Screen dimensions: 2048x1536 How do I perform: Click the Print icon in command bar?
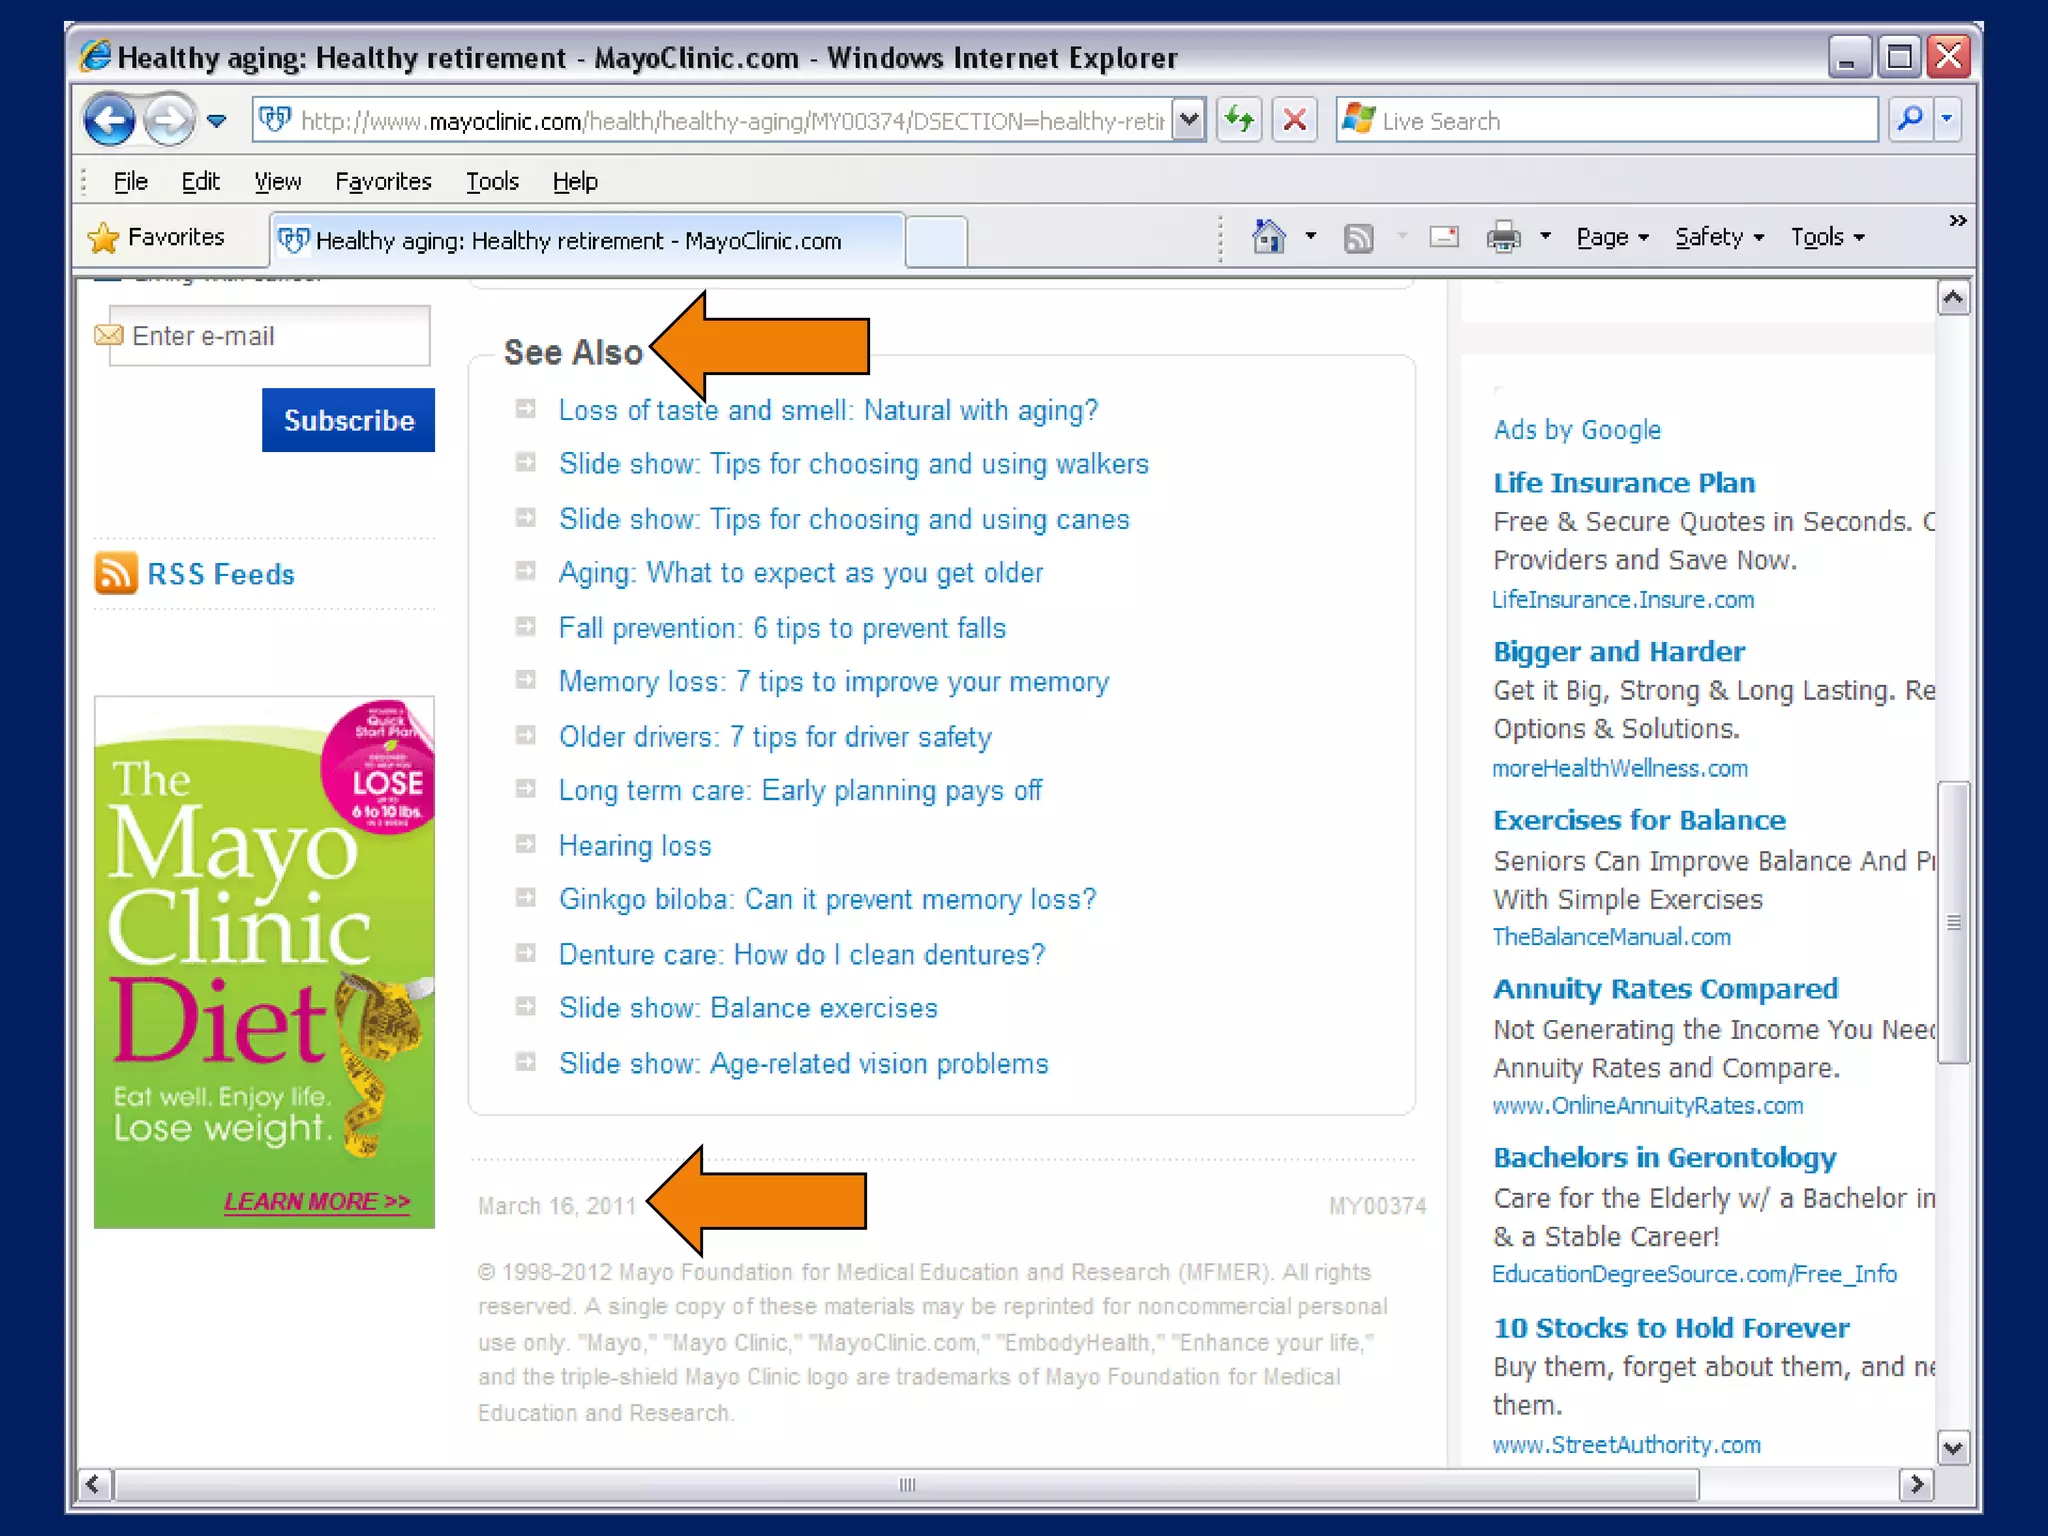coord(1503,237)
